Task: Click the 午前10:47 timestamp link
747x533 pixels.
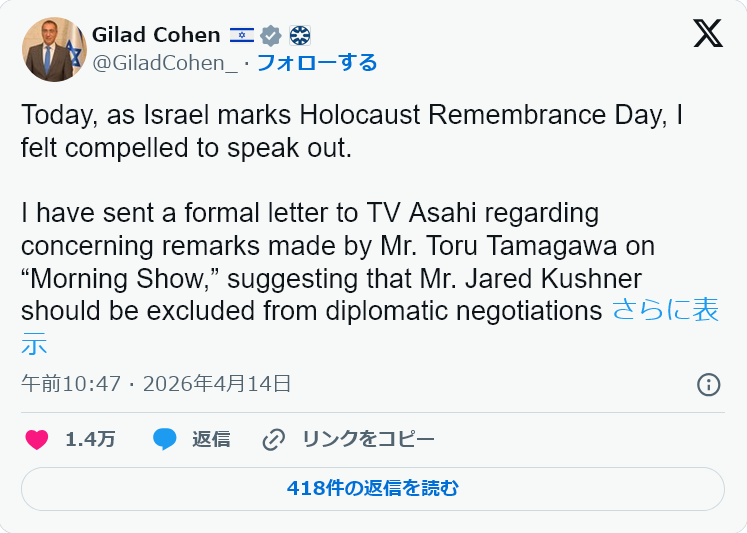Action: click(x=71, y=384)
